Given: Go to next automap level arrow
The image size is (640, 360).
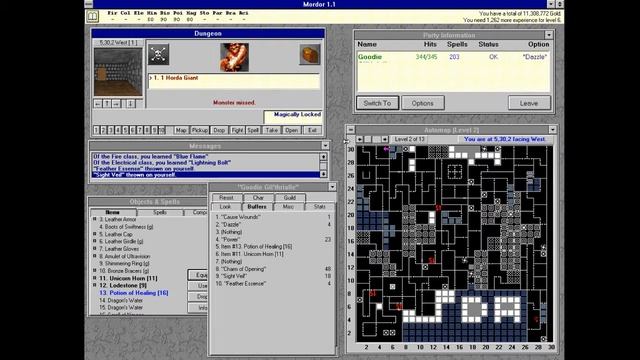Looking at the screenshot, I should click(385, 139).
